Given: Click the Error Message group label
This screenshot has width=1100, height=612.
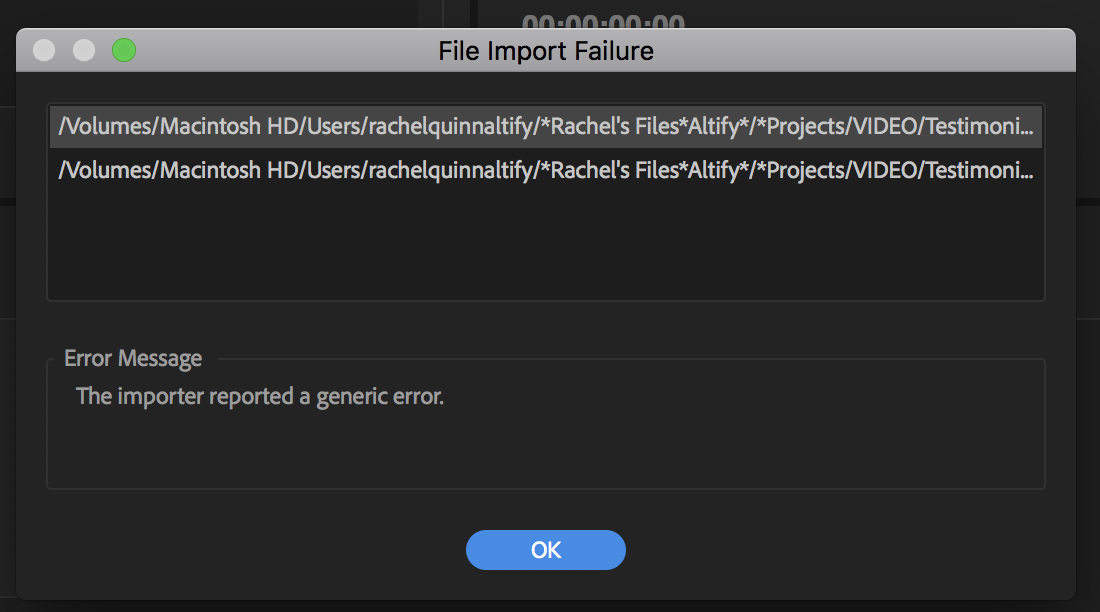Looking at the screenshot, I should (133, 358).
